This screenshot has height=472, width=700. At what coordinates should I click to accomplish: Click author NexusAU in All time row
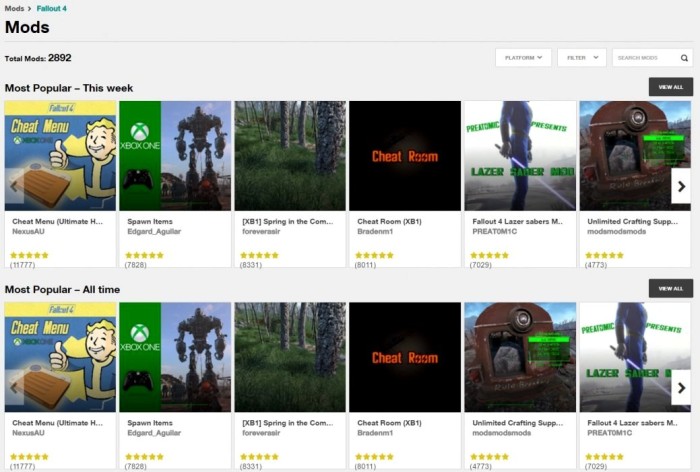tap(28, 433)
